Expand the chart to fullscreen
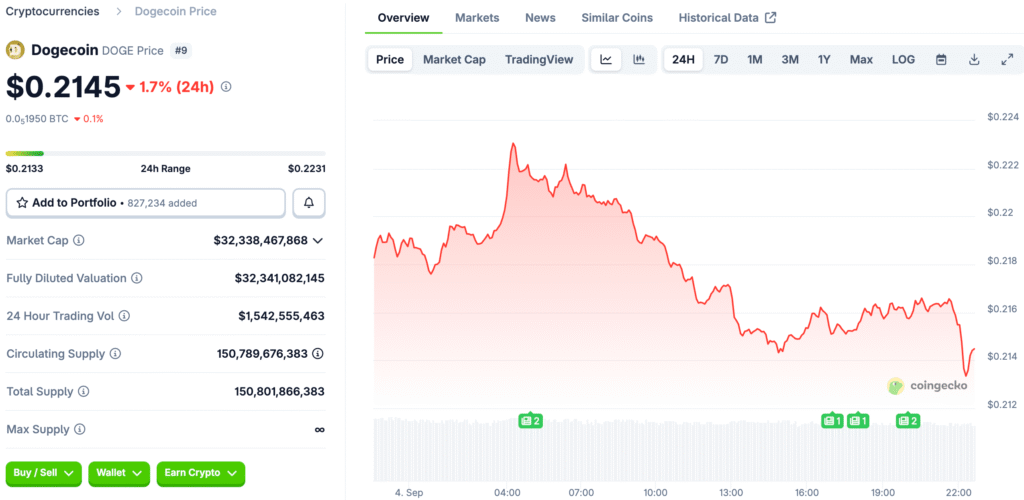The image size is (1024, 500). coord(1006,59)
